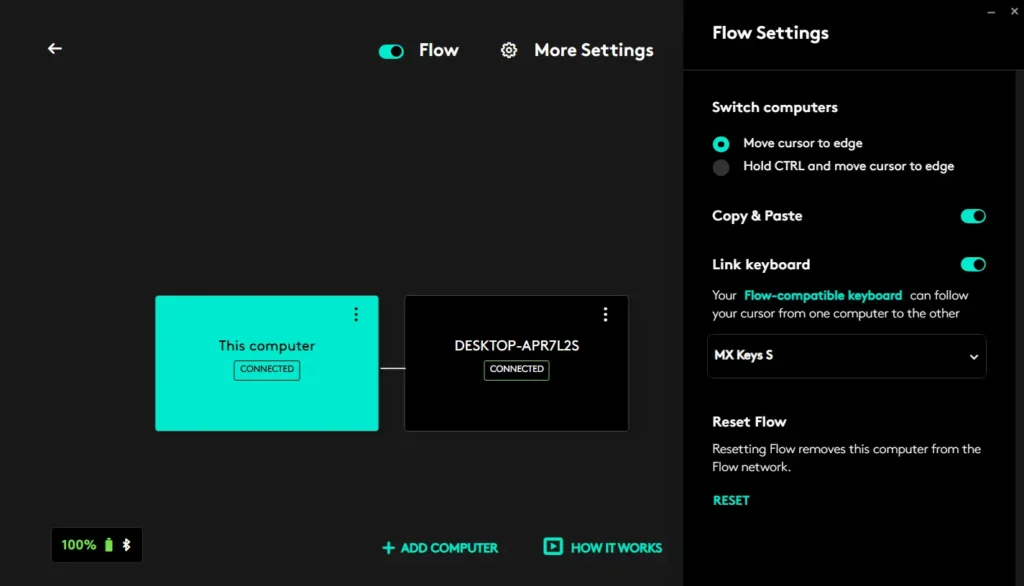Open DESKTOP-APR7L2S three-dot menu

pyautogui.click(x=605, y=314)
